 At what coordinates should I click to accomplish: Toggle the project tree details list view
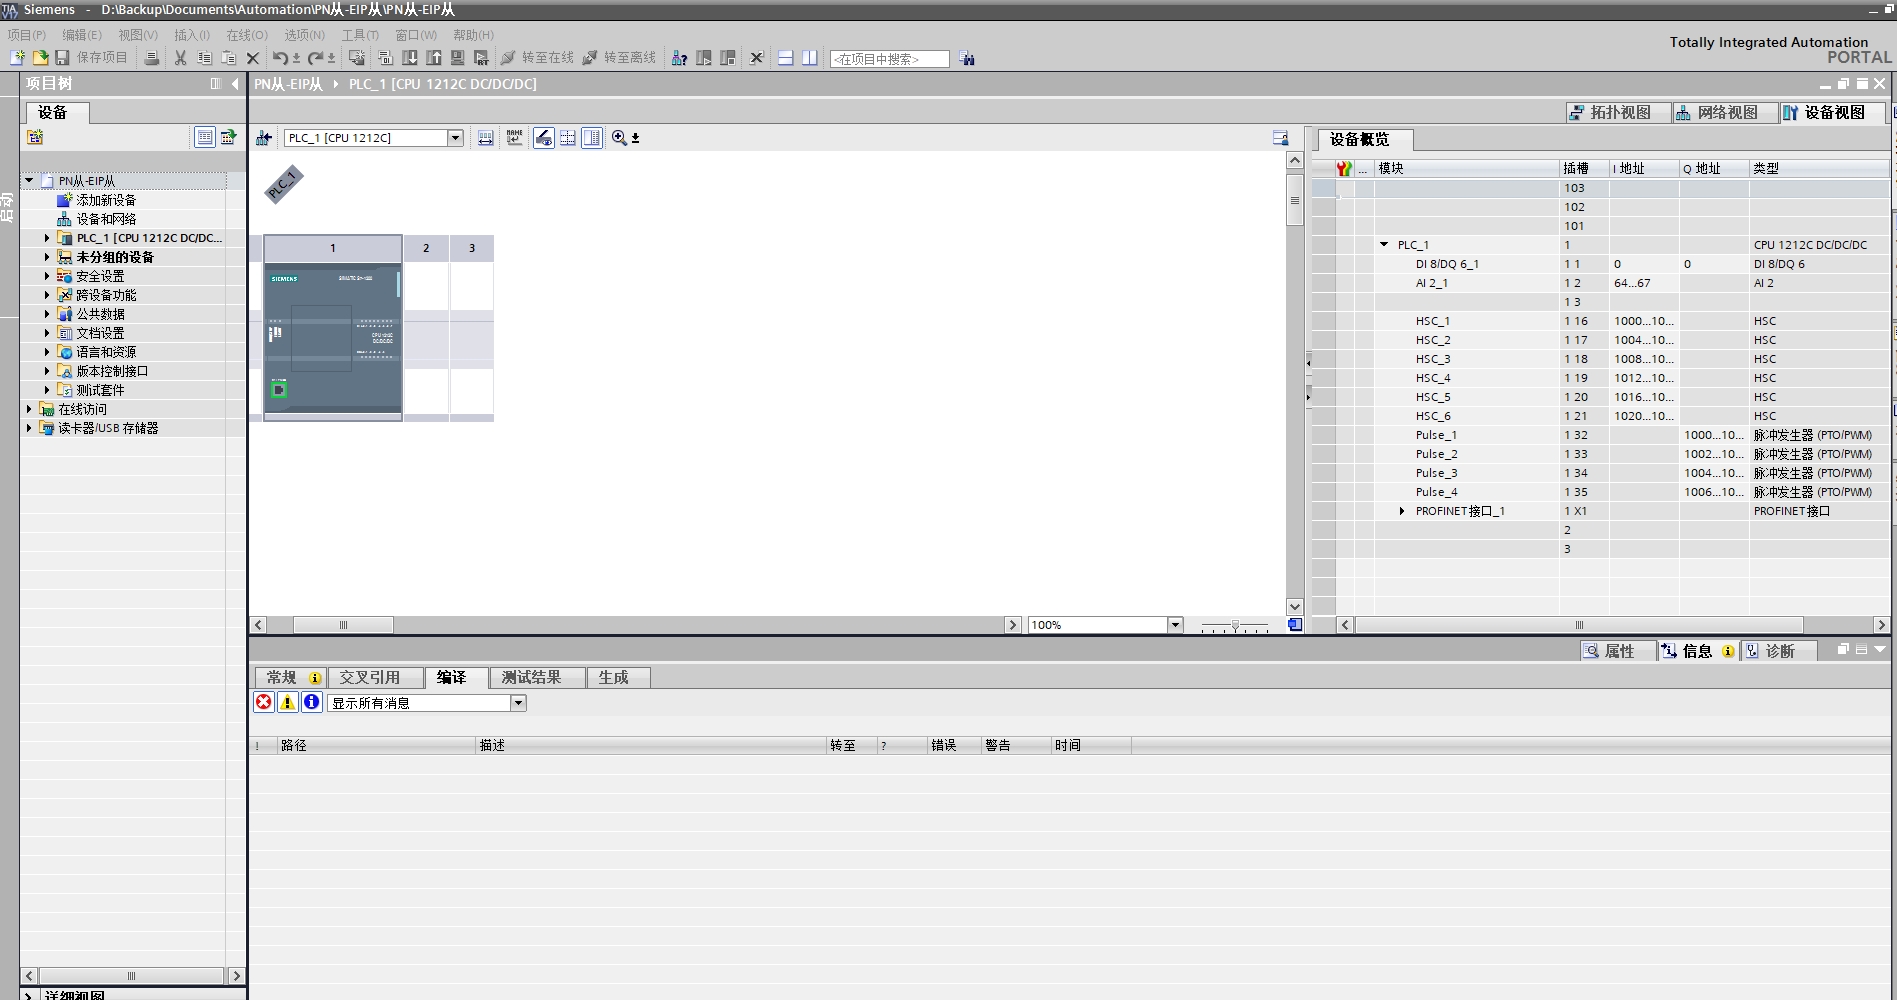(204, 137)
